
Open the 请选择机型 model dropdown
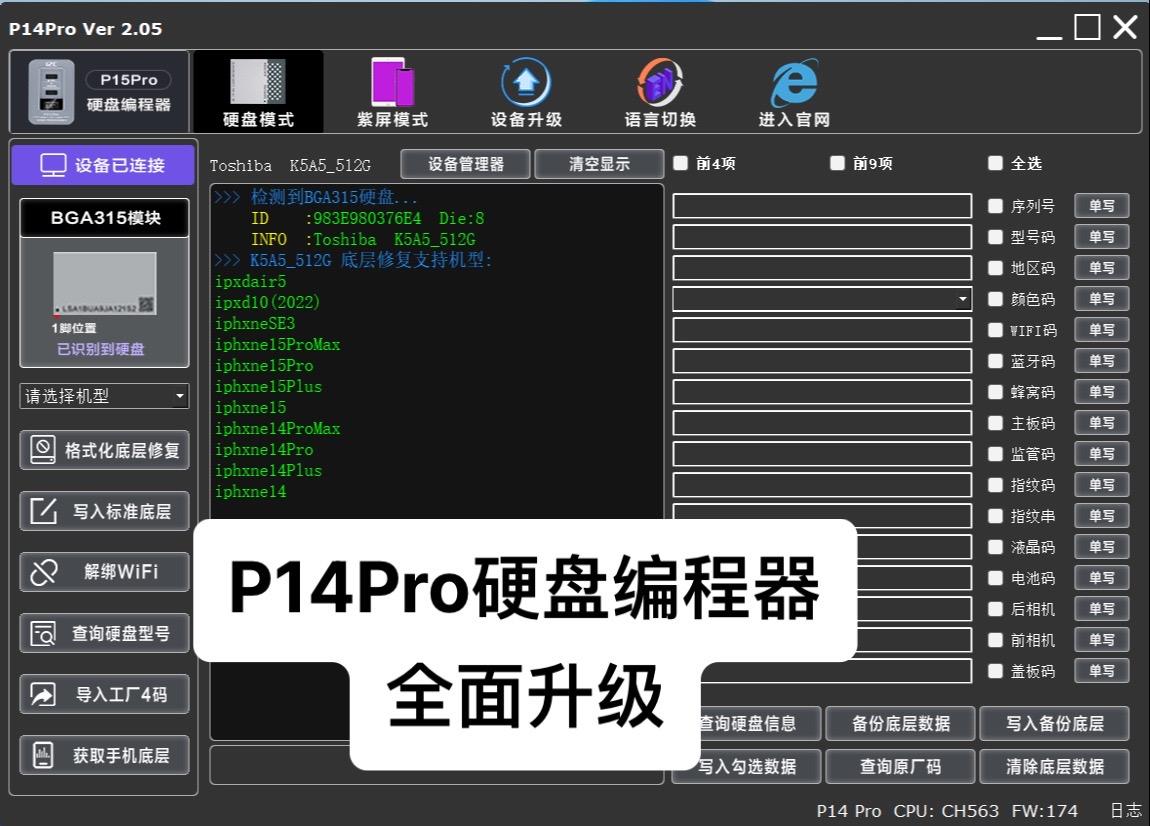[x=104, y=396]
